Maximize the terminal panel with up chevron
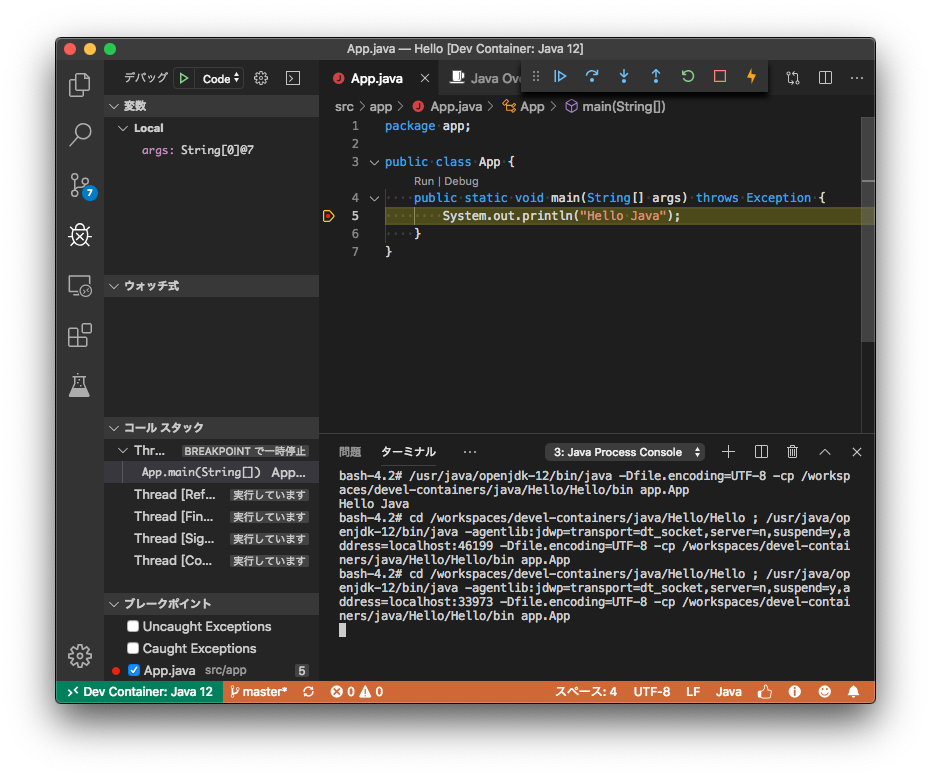931x777 pixels. (x=825, y=452)
